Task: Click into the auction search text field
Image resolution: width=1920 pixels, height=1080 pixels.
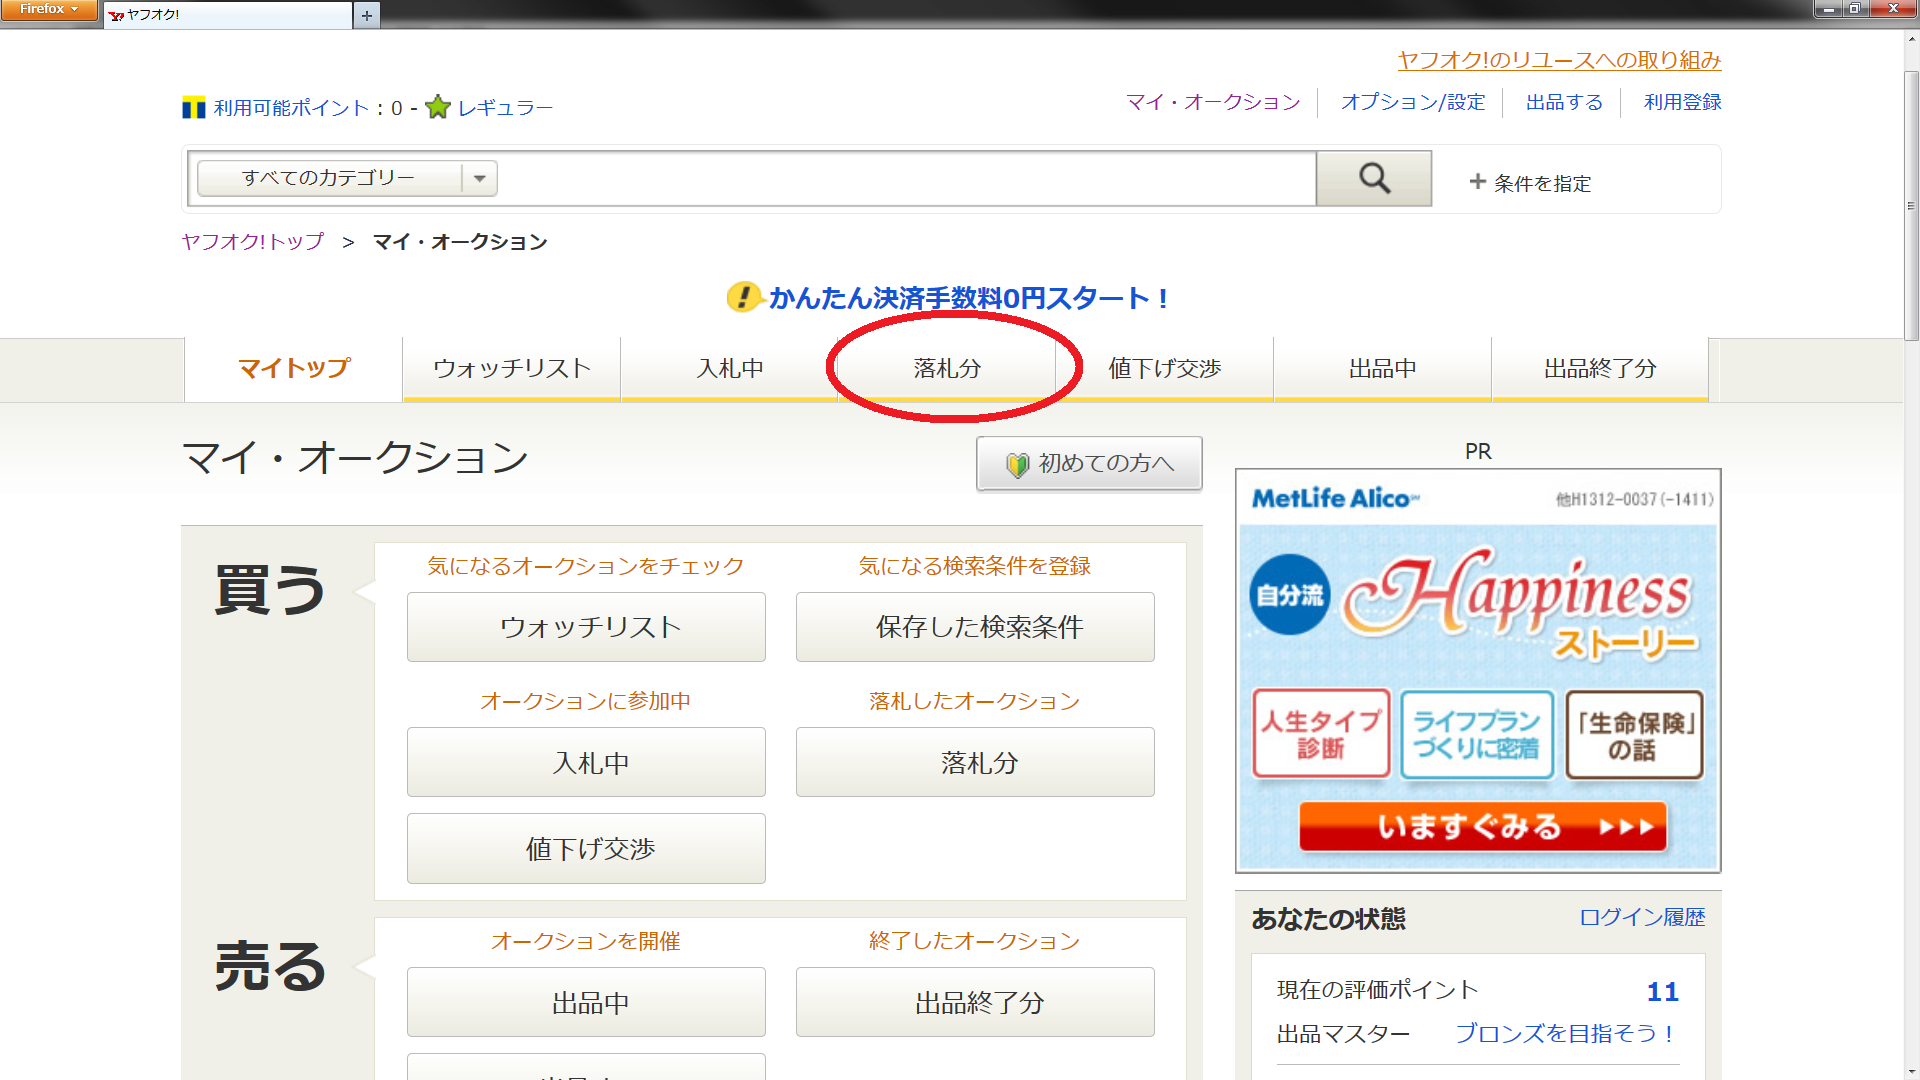Action: click(906, 179)
